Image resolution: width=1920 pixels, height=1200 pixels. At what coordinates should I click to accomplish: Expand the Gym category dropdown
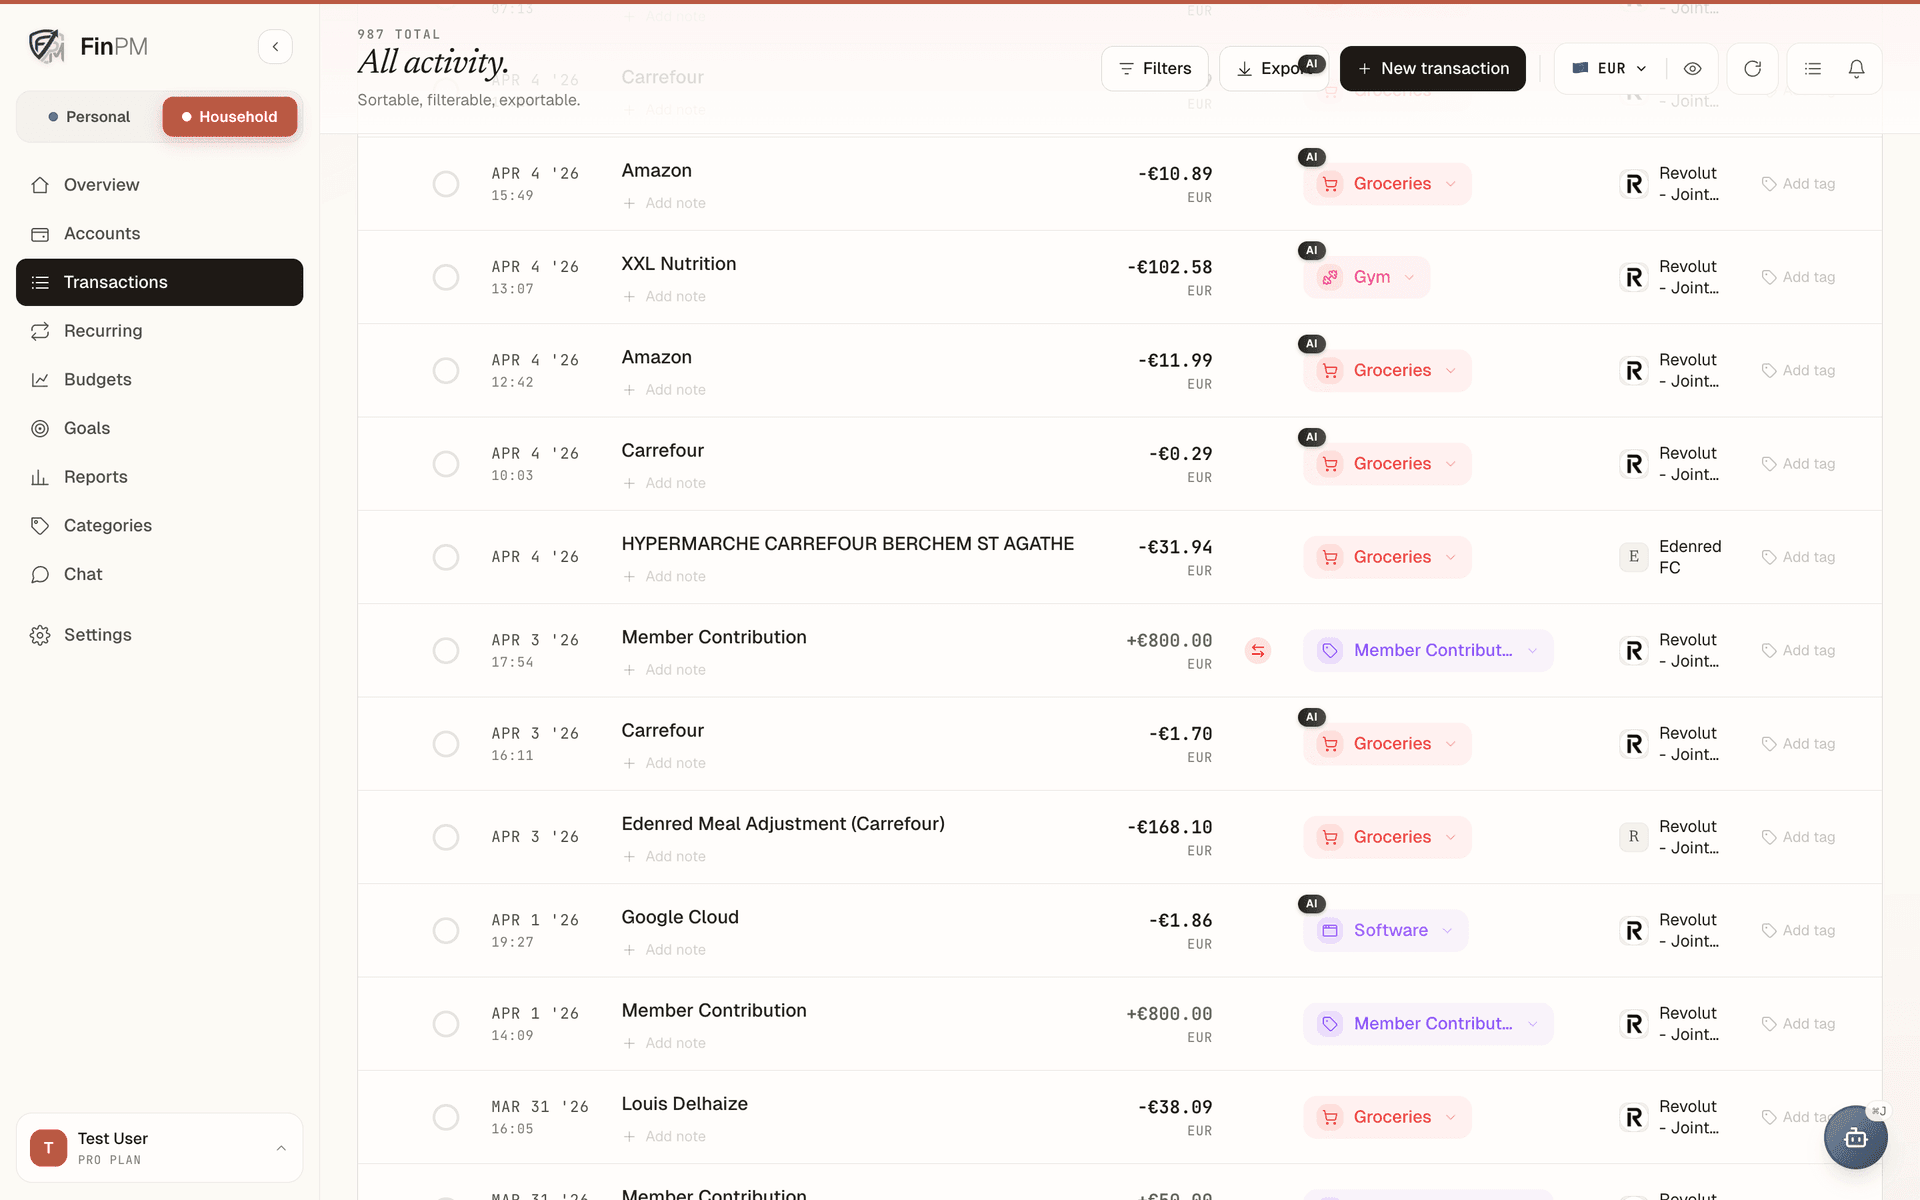(1367, 277)
